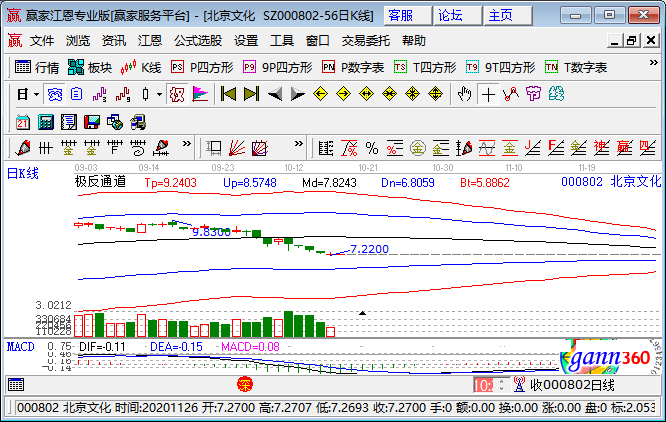Open the 文件 menu
The height and width of the screenshot is (422, 666).
coord(42,41)
